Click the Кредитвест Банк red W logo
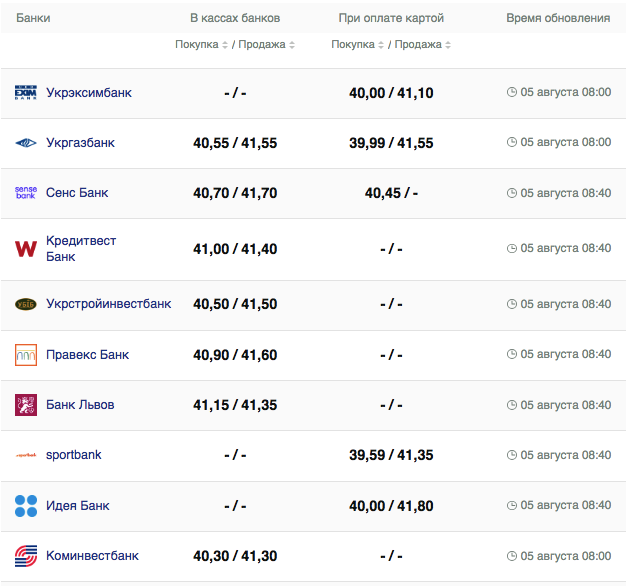 (x=26, y=249)
